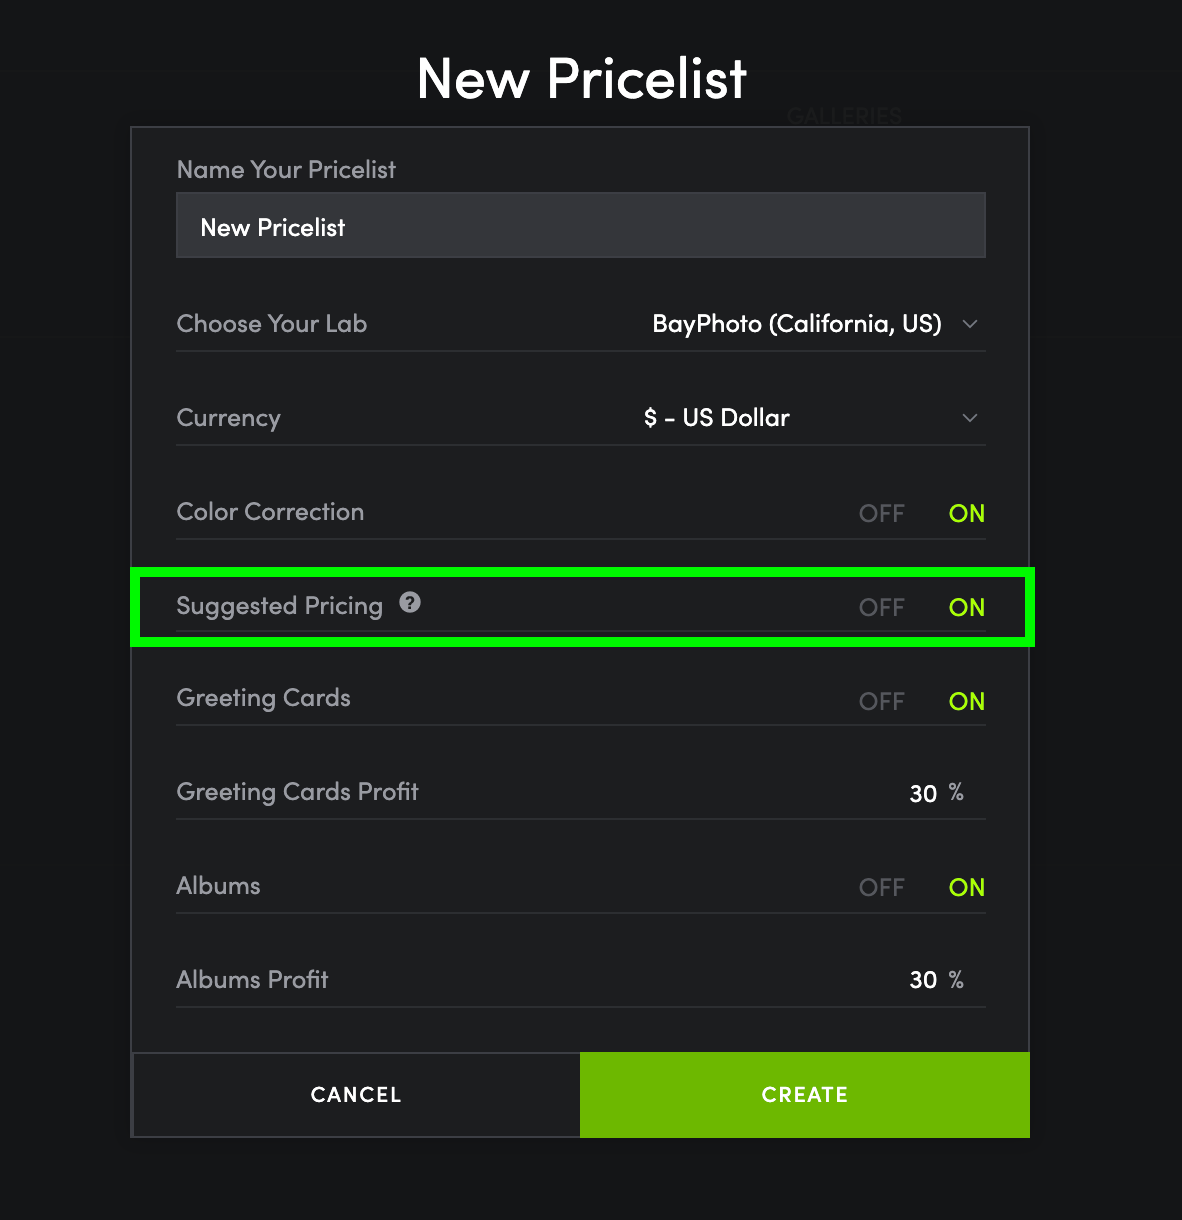Edit the Albums Profit percentage value
1182x1220 pixels.
(923, 980)
